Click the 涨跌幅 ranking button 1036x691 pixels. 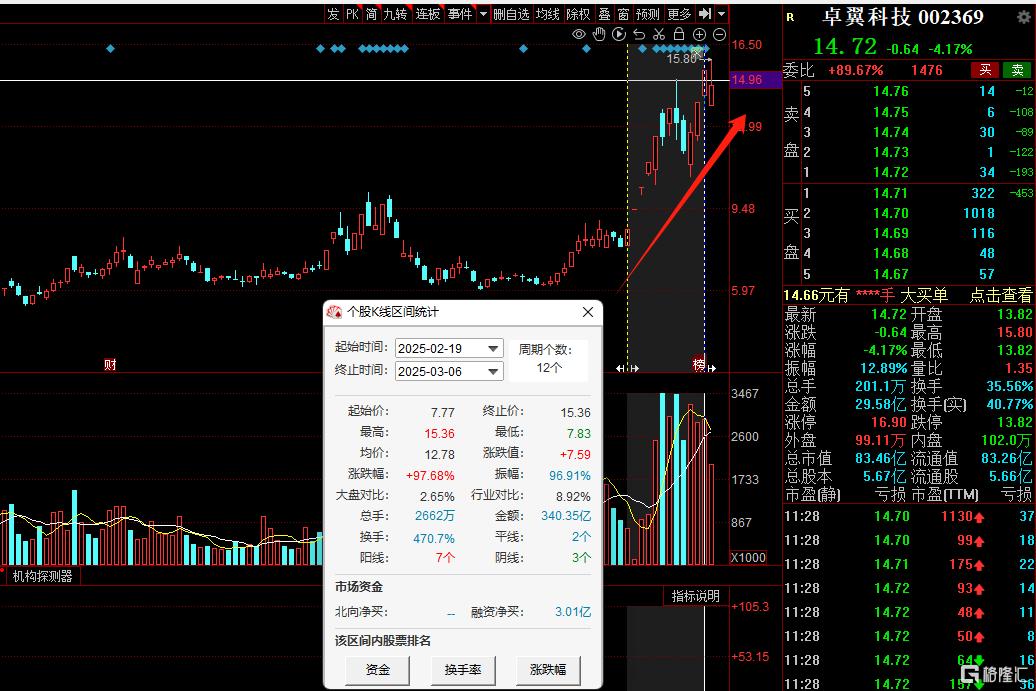[x=548, y=669]
